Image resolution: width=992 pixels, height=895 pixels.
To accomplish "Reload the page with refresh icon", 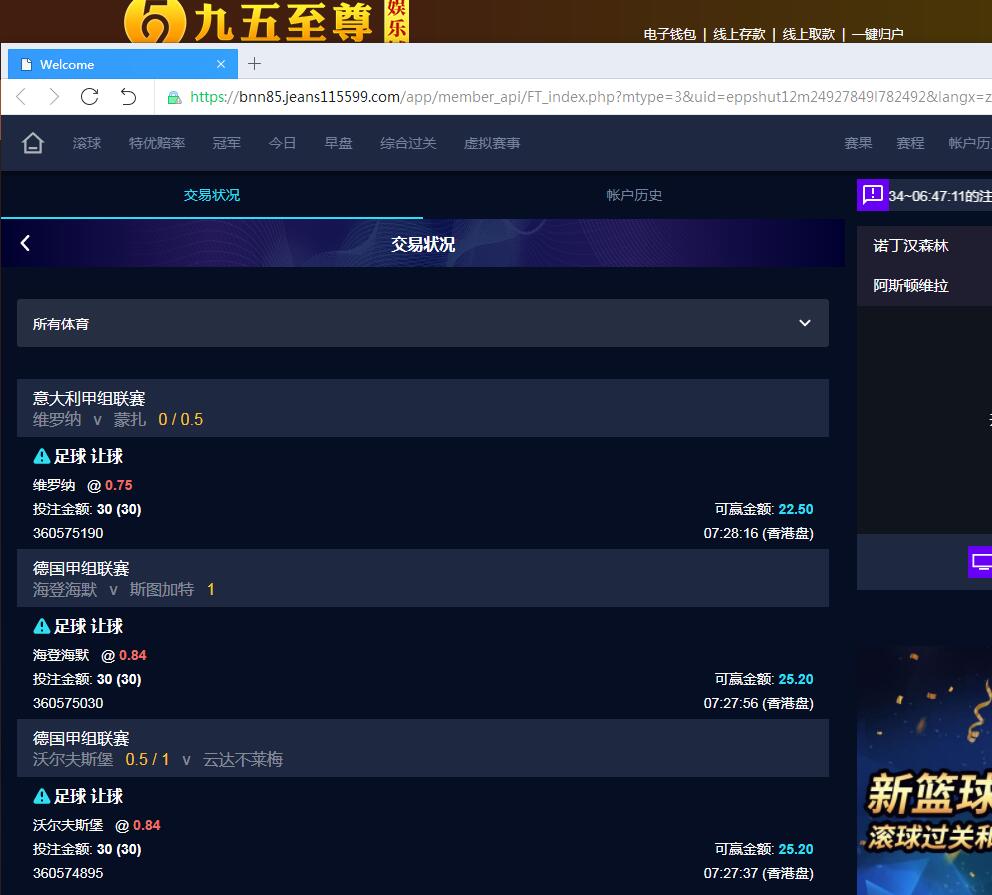I will pyautogui.click(x=90, y=97).
